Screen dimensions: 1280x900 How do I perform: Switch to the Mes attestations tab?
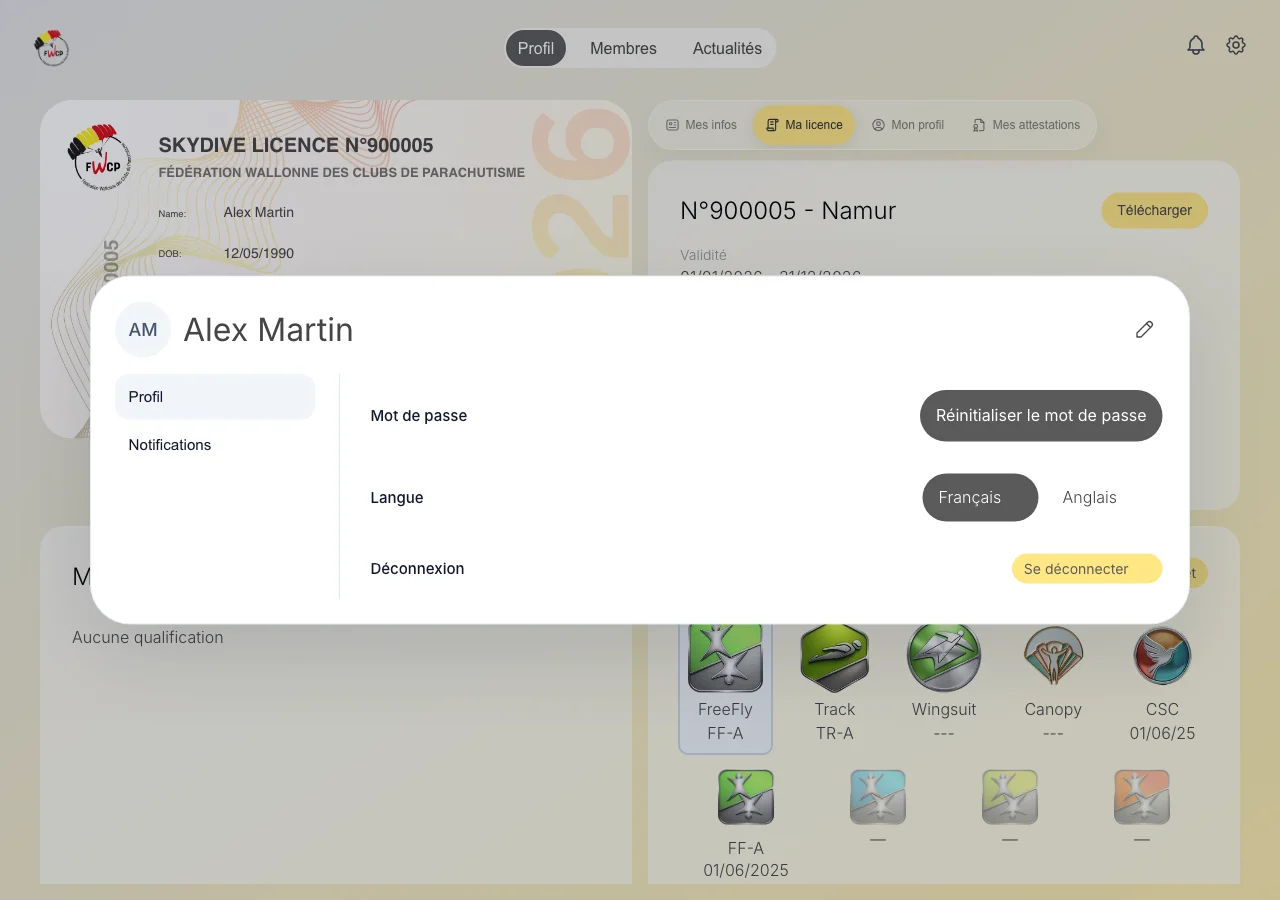[x=1026, y=125]
